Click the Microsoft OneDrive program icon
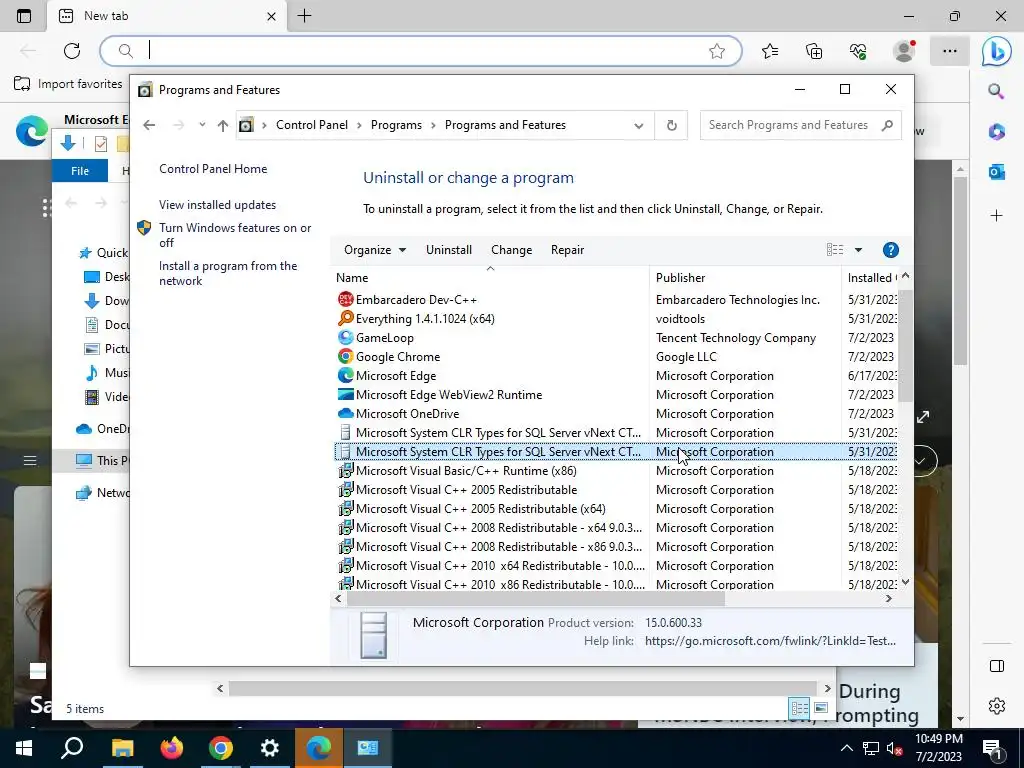The height and width of the screenshot is (768, 1024). pyautogui.click(x=345, y=413)
